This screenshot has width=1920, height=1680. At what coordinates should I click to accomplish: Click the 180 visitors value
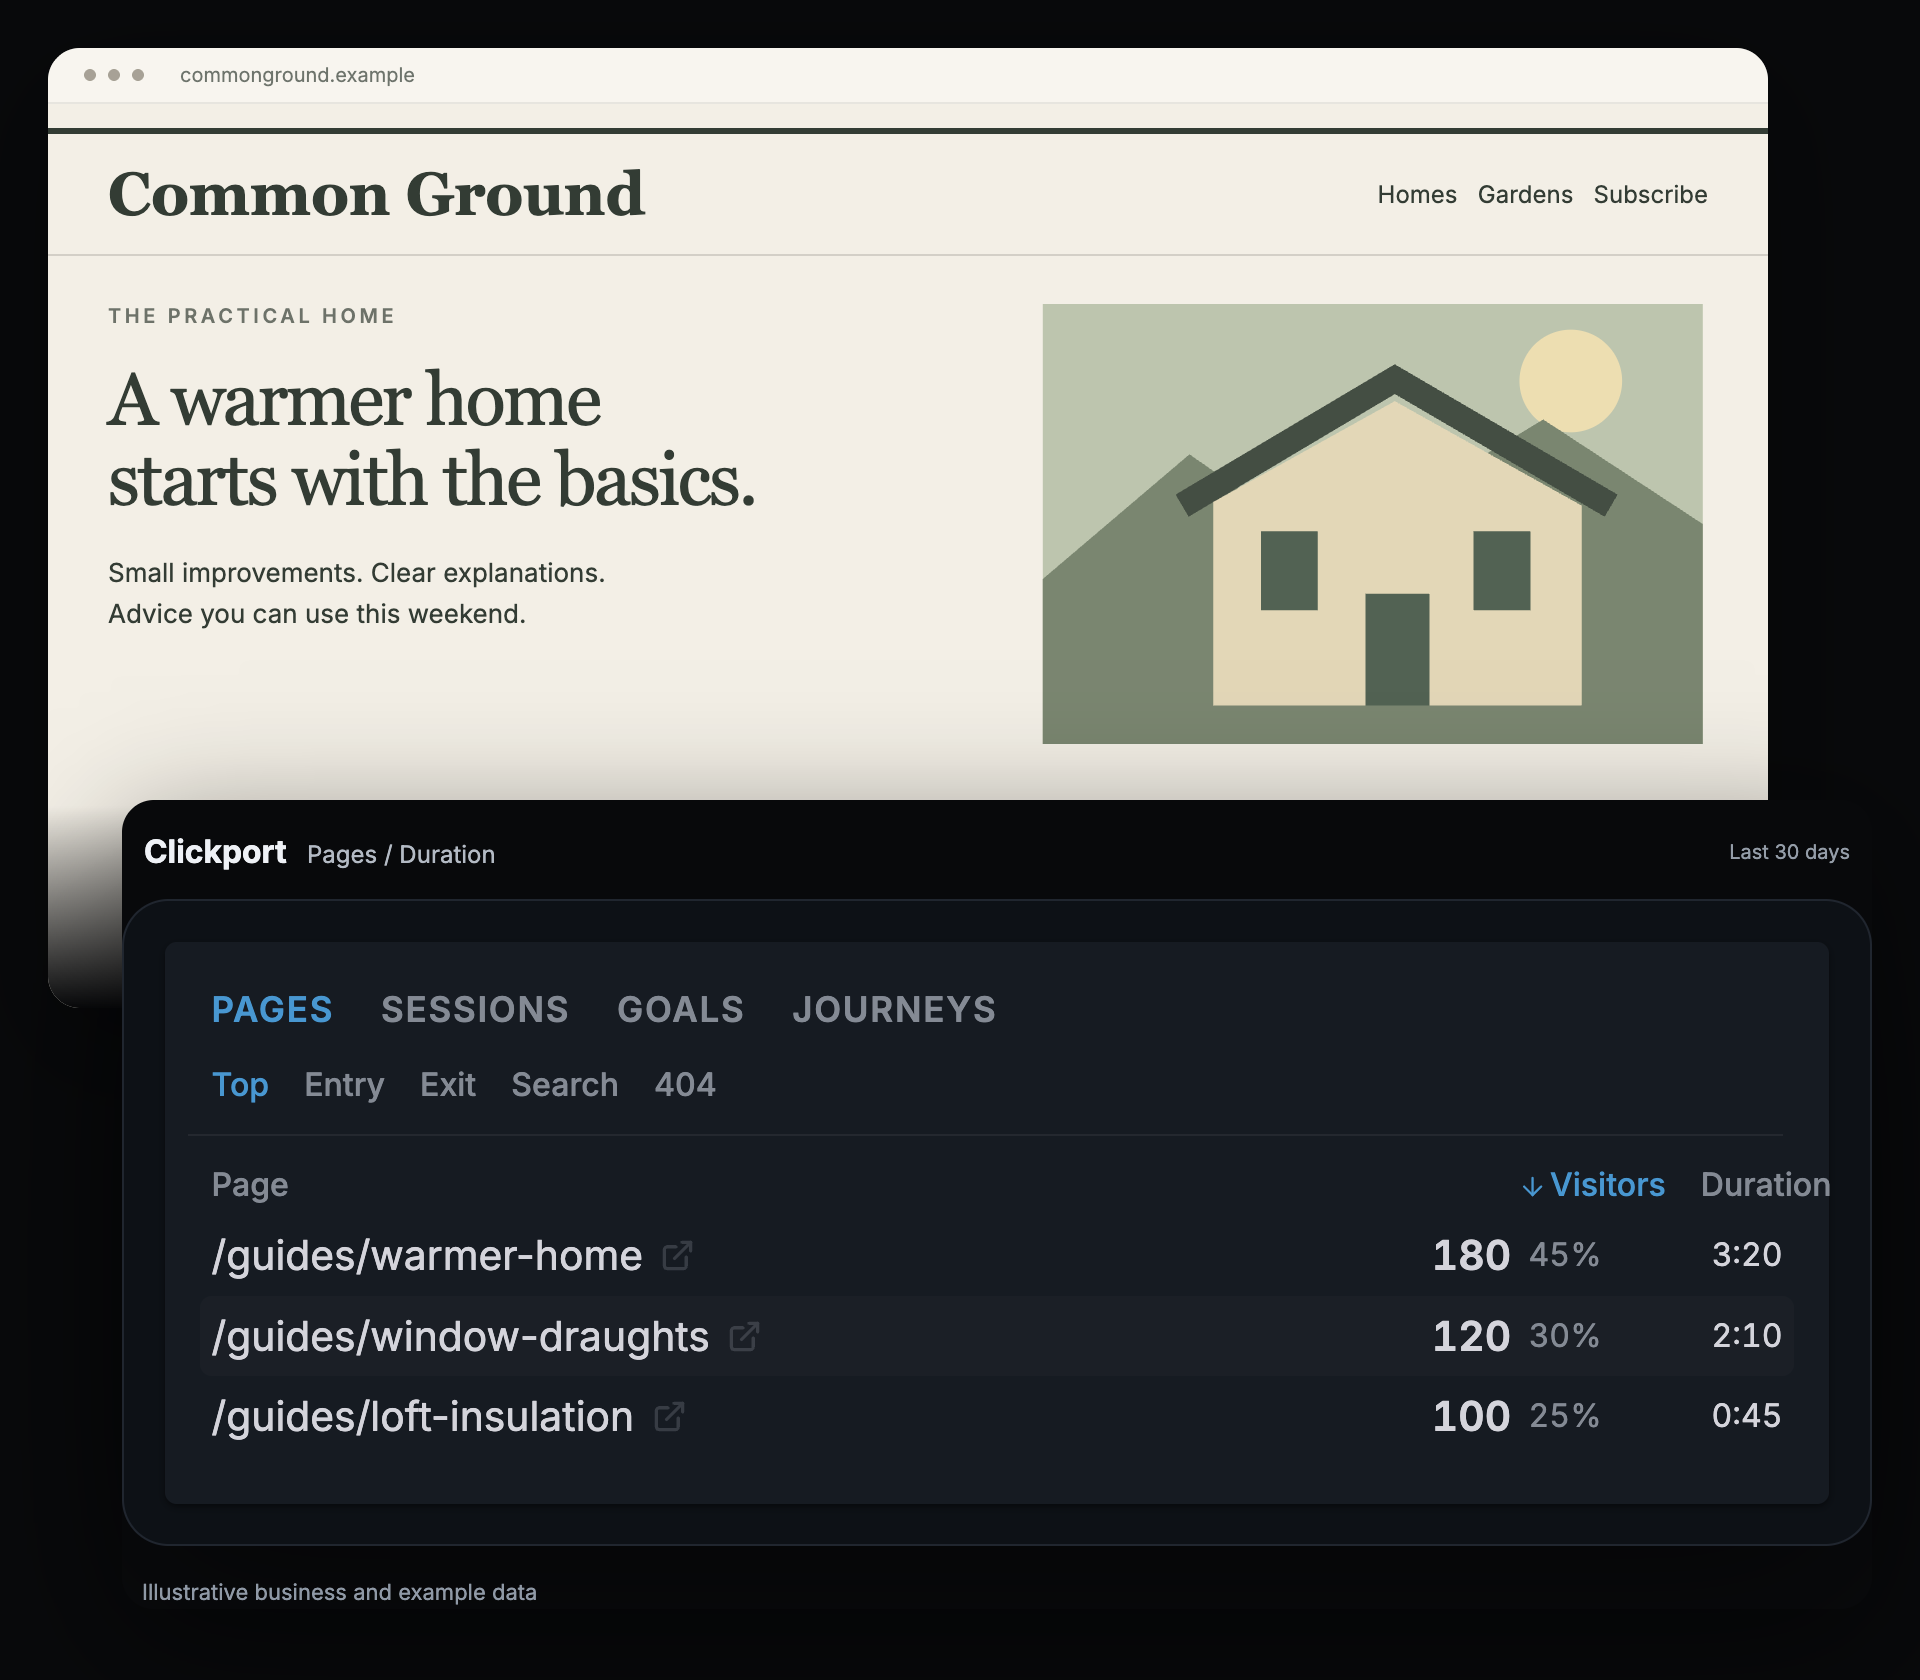coord(1471,1255)
